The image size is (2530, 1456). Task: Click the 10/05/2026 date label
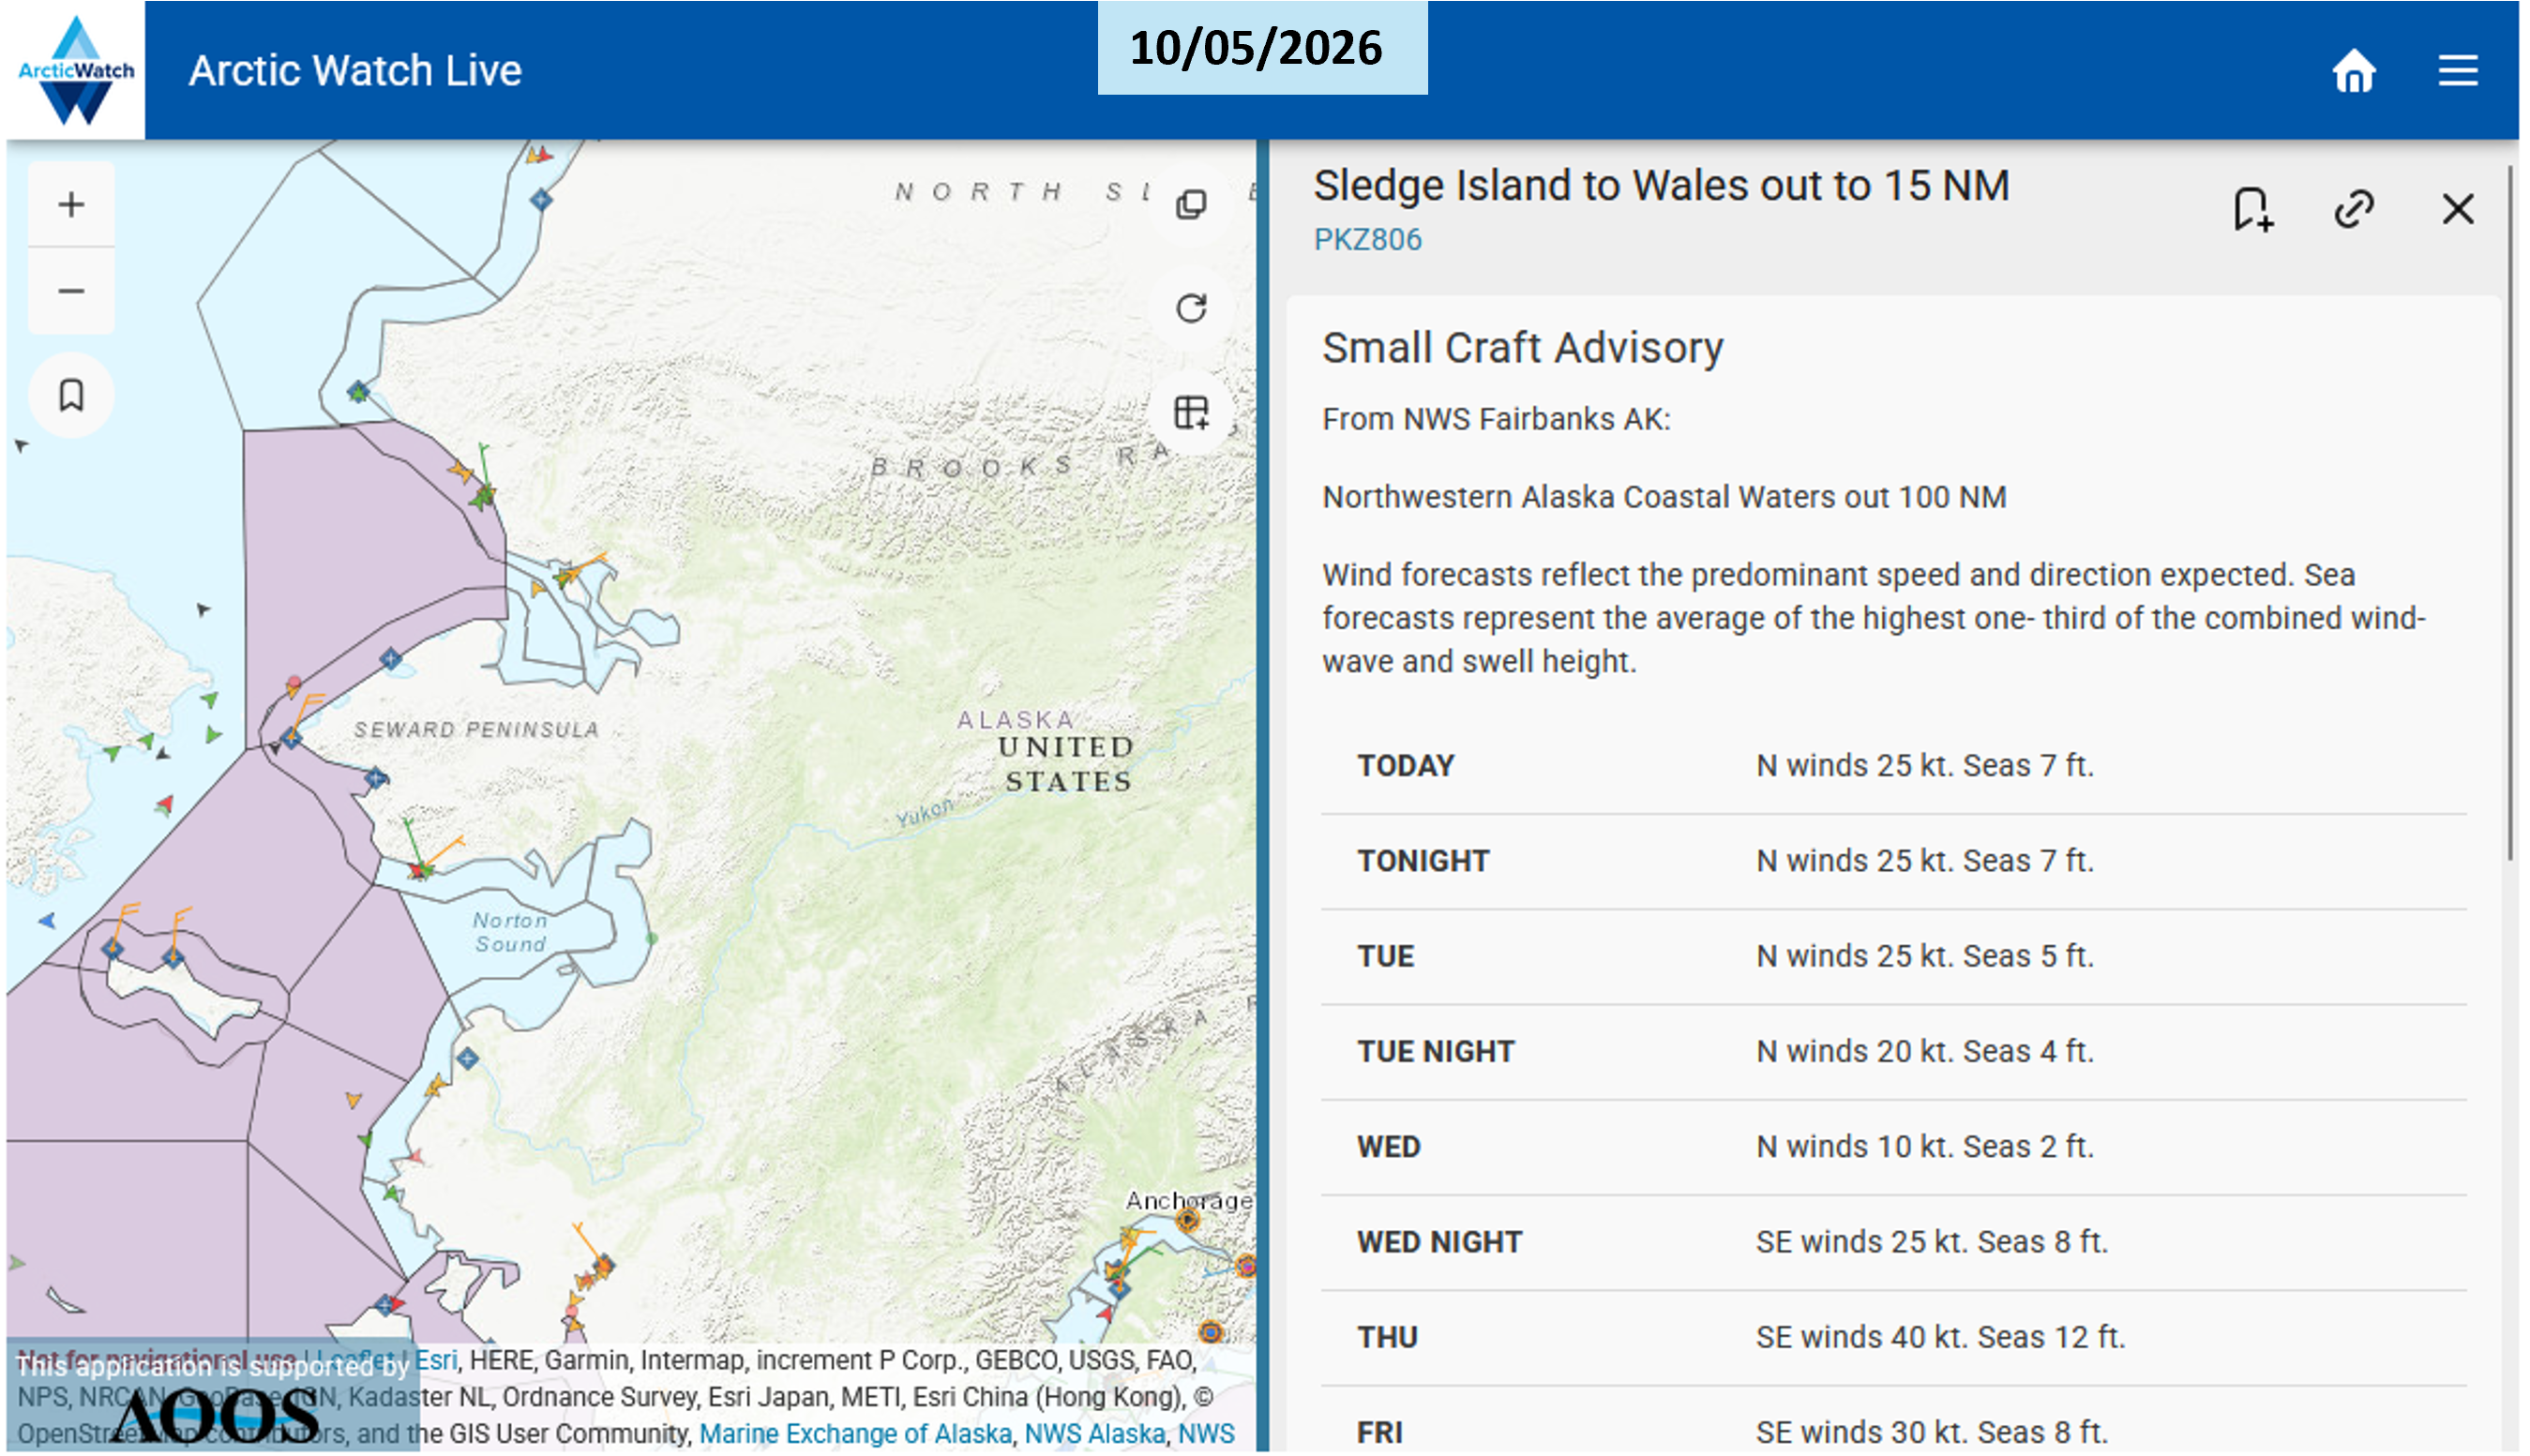pyautogui.click(x=1261, y=48)
